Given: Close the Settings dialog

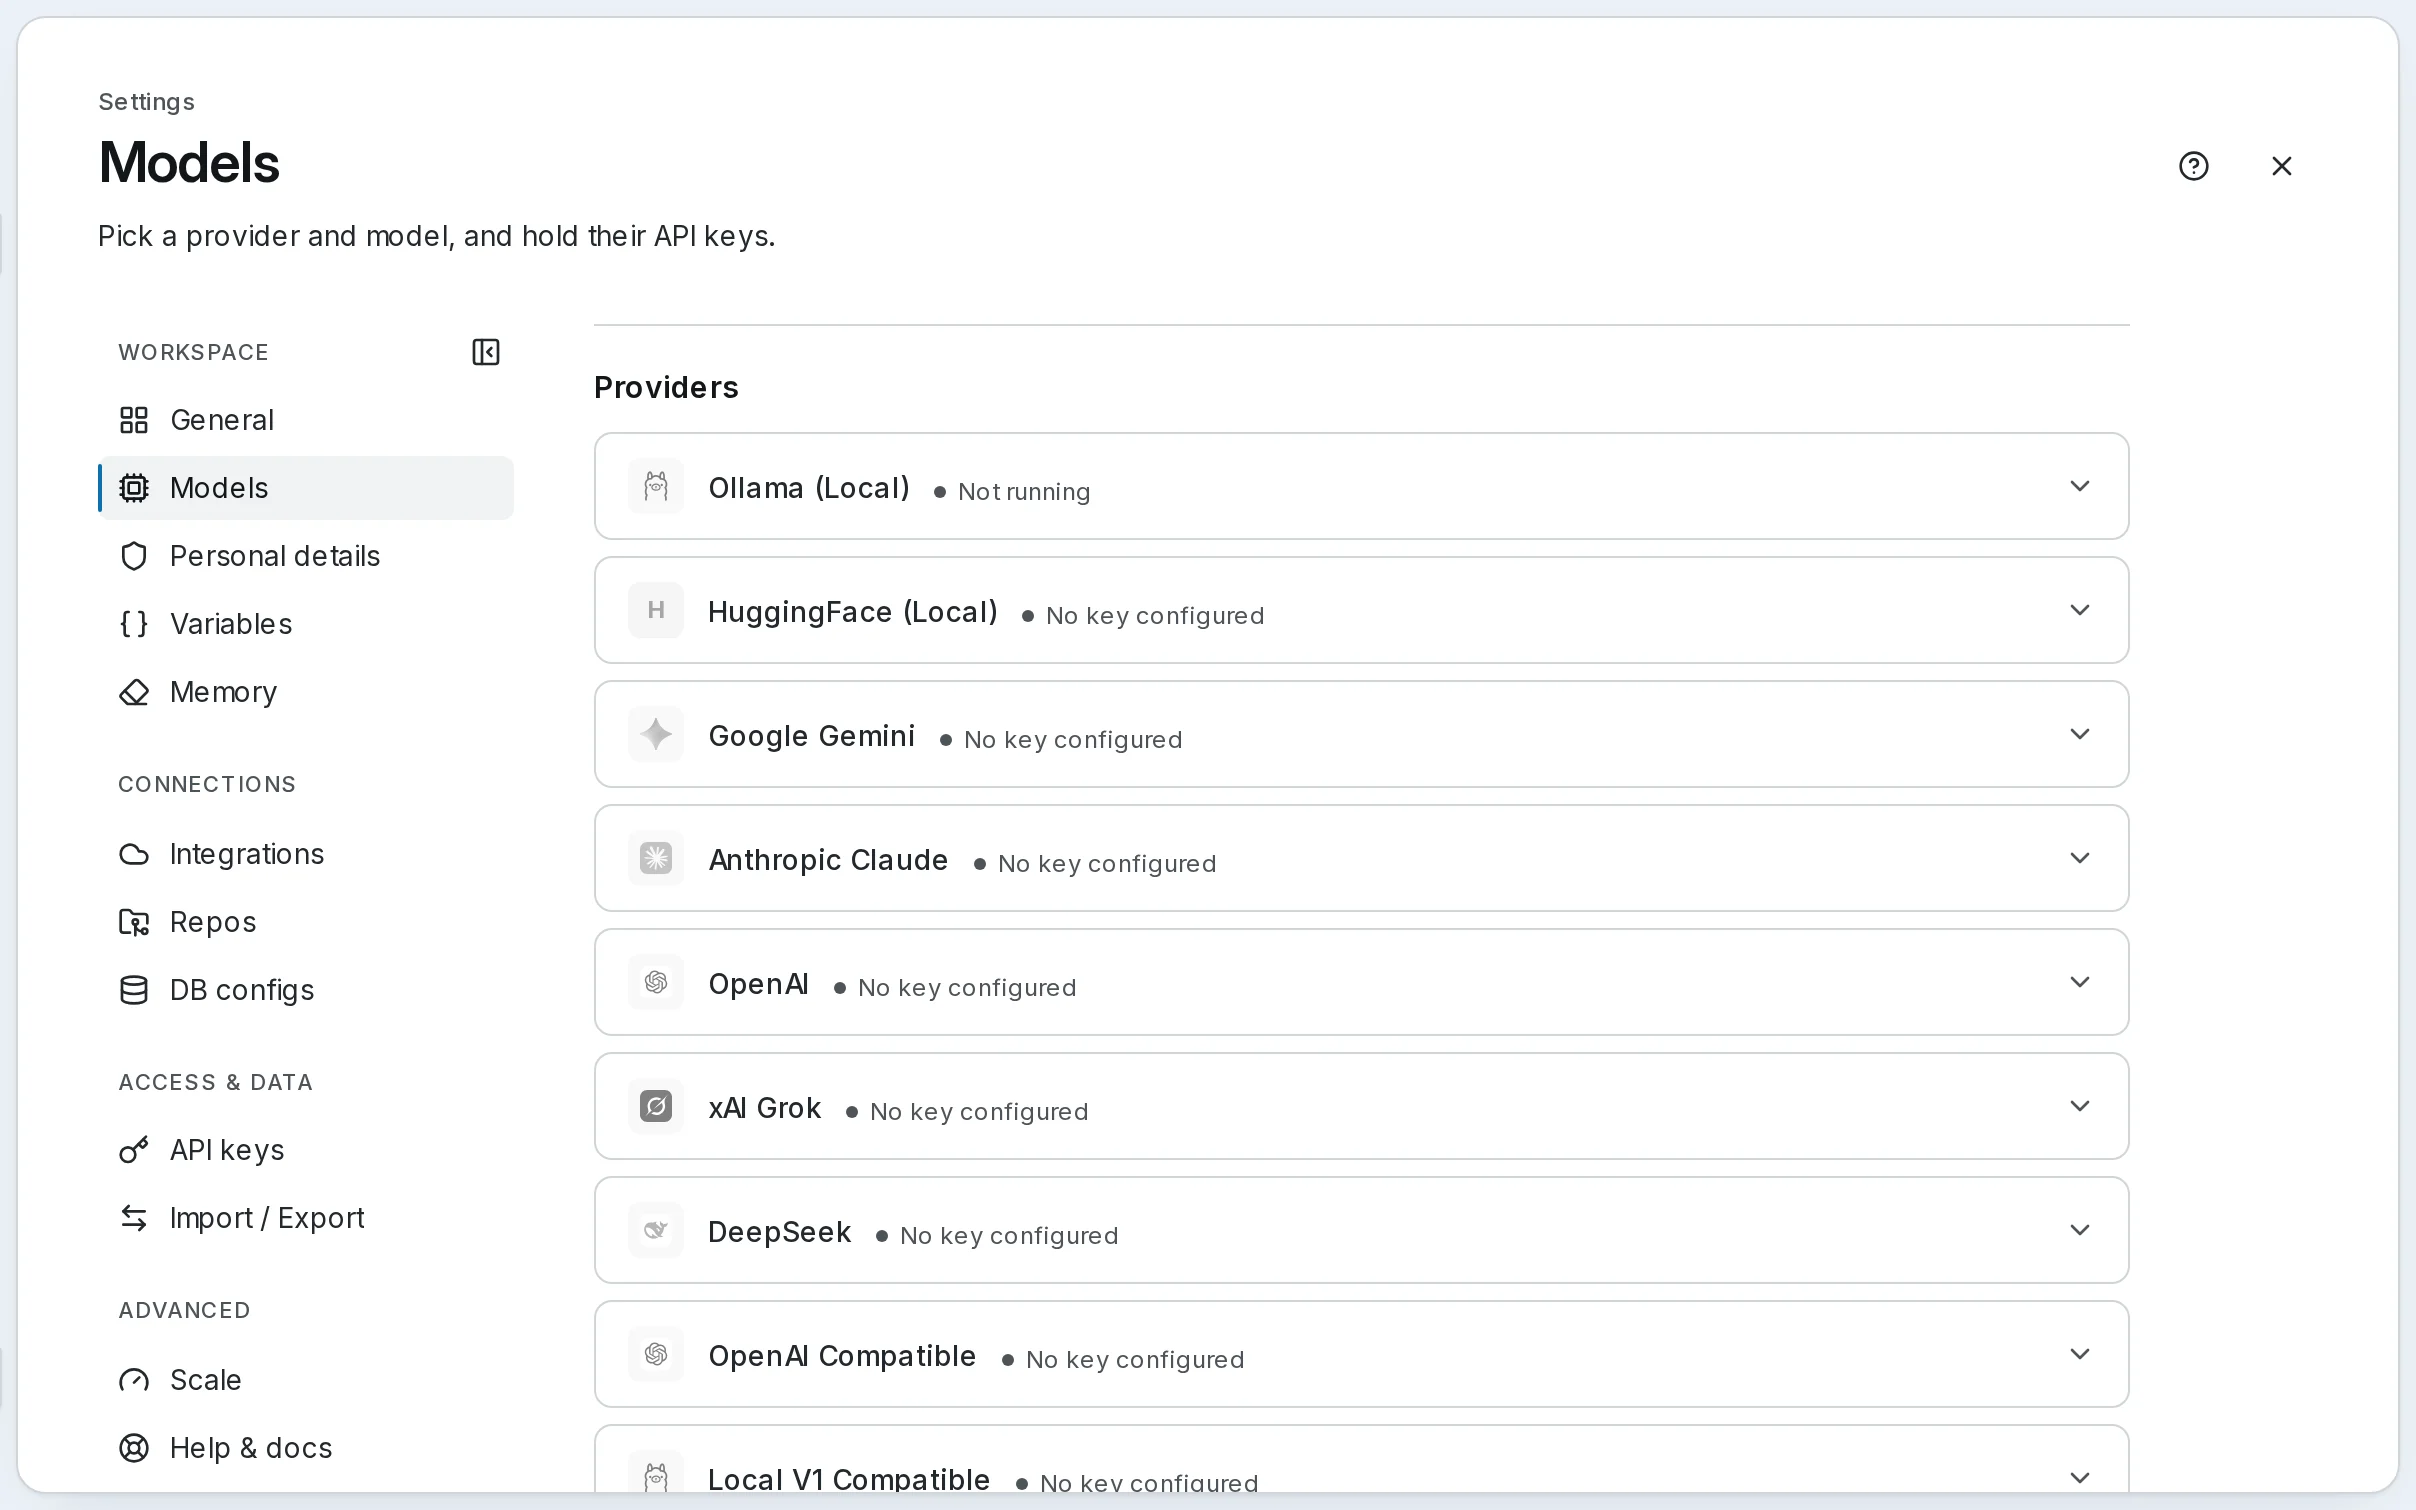Looking at the screenshot, I should click(2281, 166).
